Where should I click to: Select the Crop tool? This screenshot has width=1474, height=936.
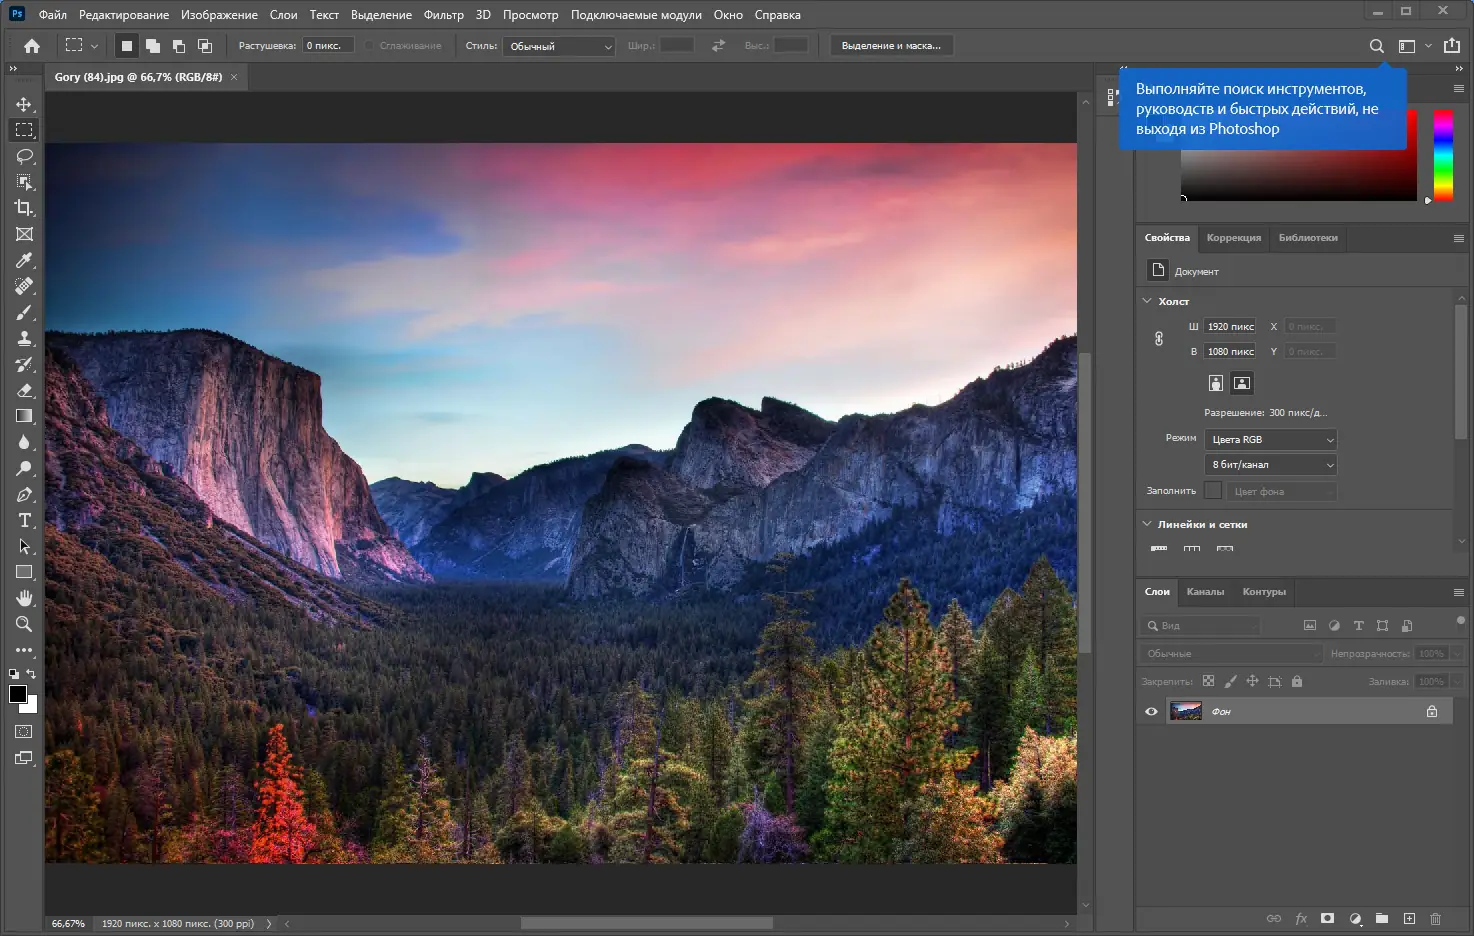click(x=24, y=208)
